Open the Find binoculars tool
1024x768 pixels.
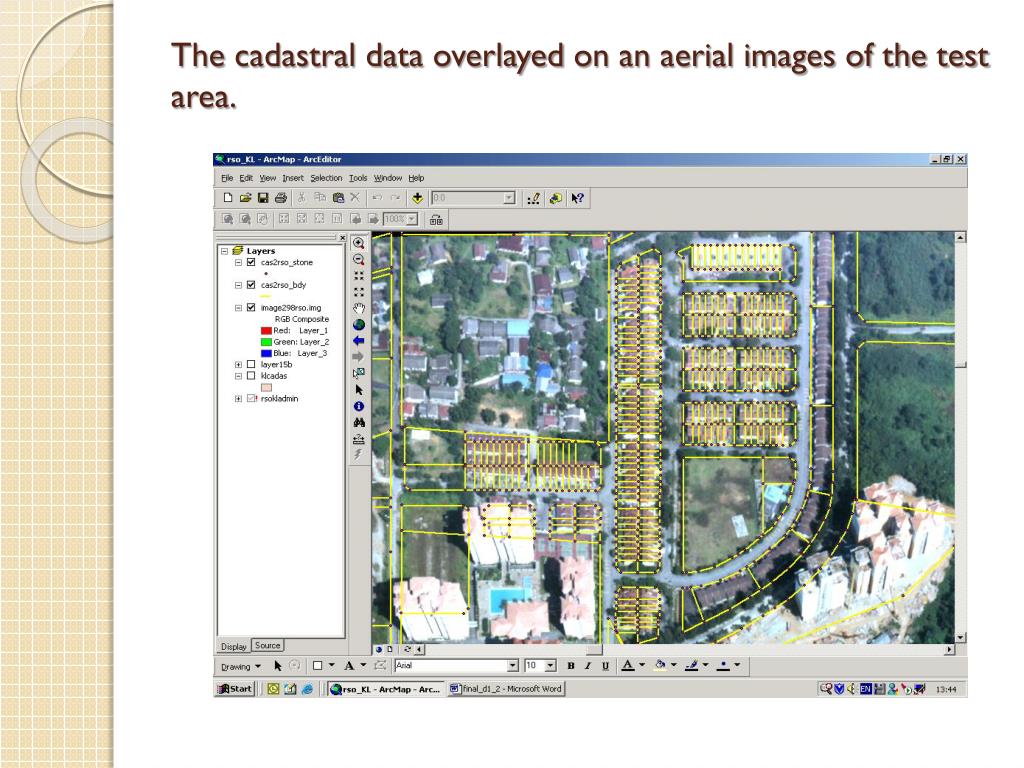tap(359, 423)
